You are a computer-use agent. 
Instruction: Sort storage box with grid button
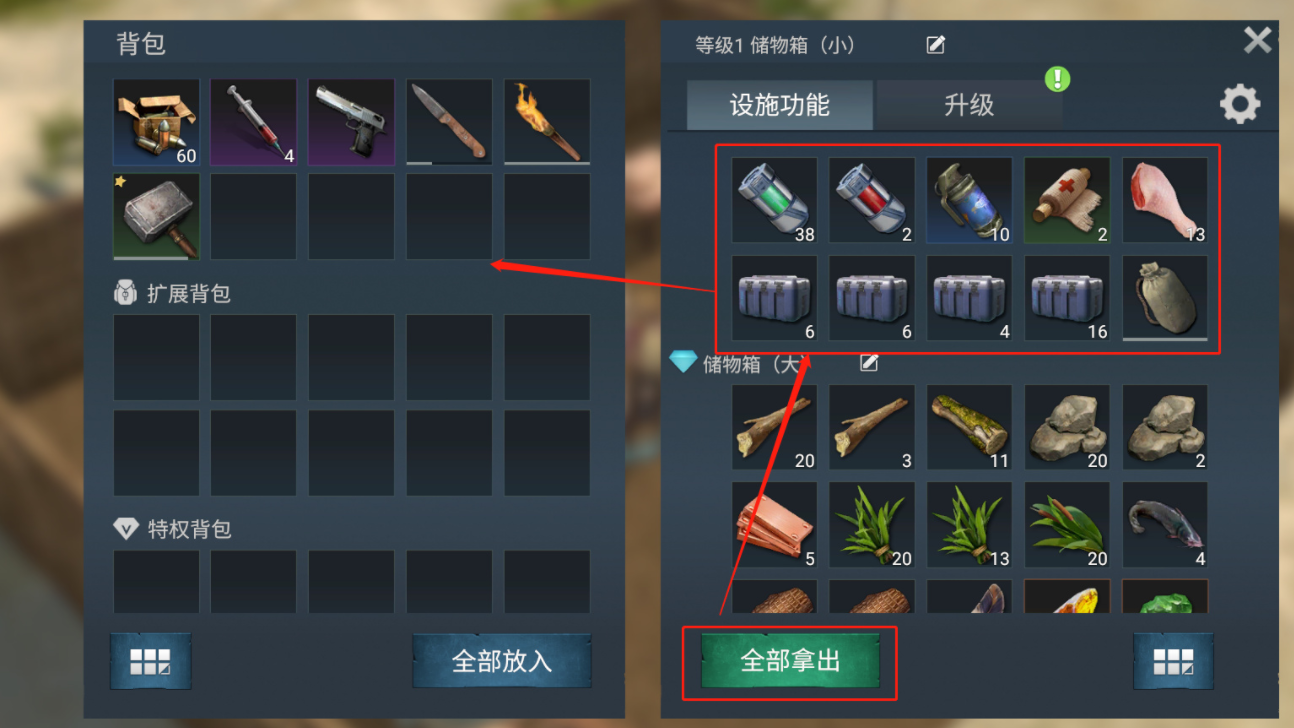[x=1173, y=661]
